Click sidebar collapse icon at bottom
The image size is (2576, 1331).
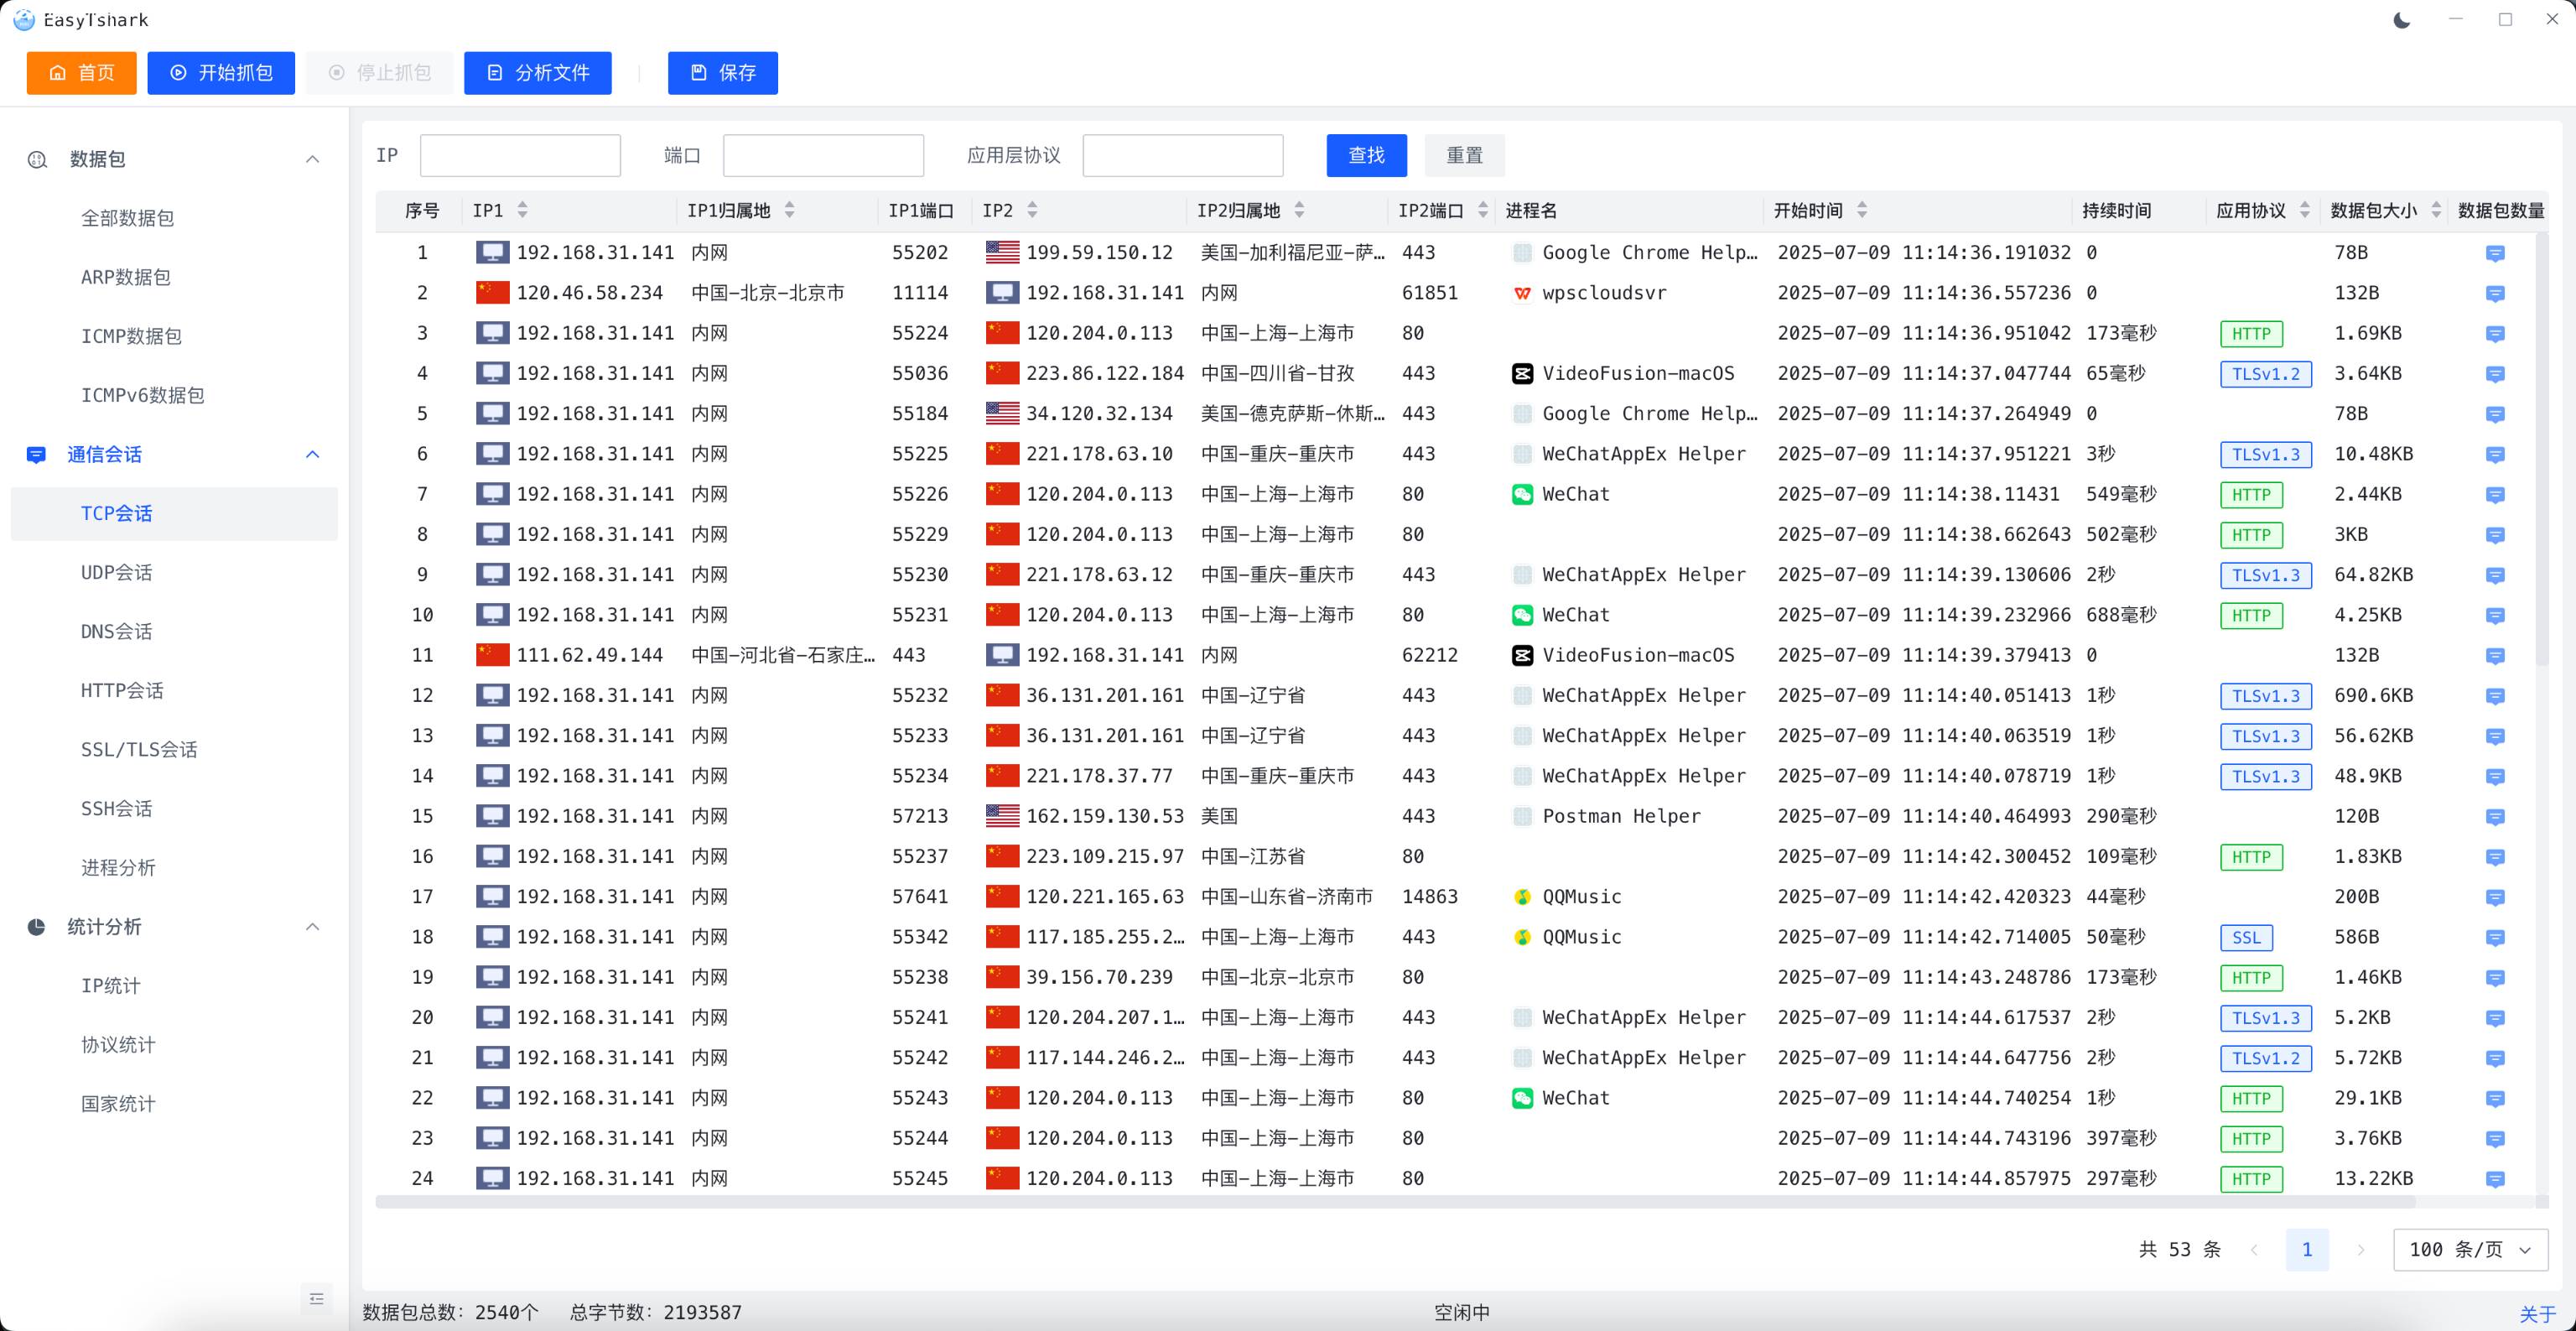point(316,1298)
